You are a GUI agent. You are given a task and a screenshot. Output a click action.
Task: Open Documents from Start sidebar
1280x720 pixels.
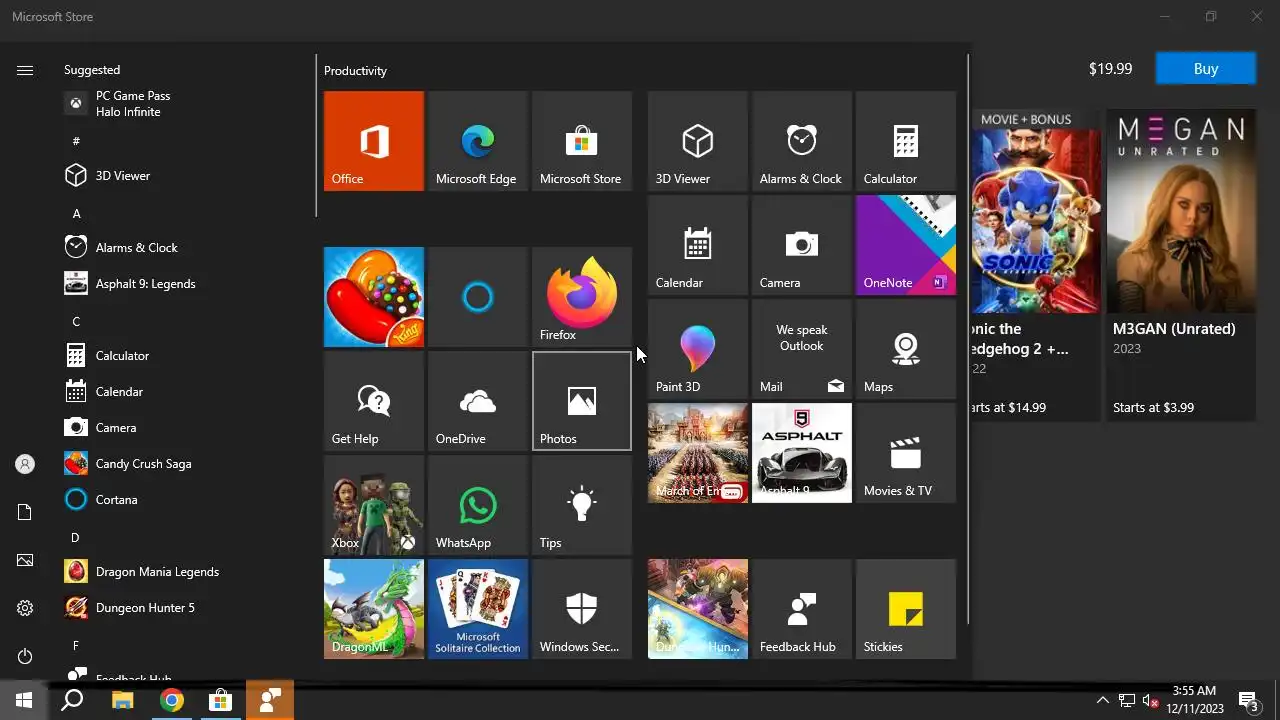[x=25, y=512]
